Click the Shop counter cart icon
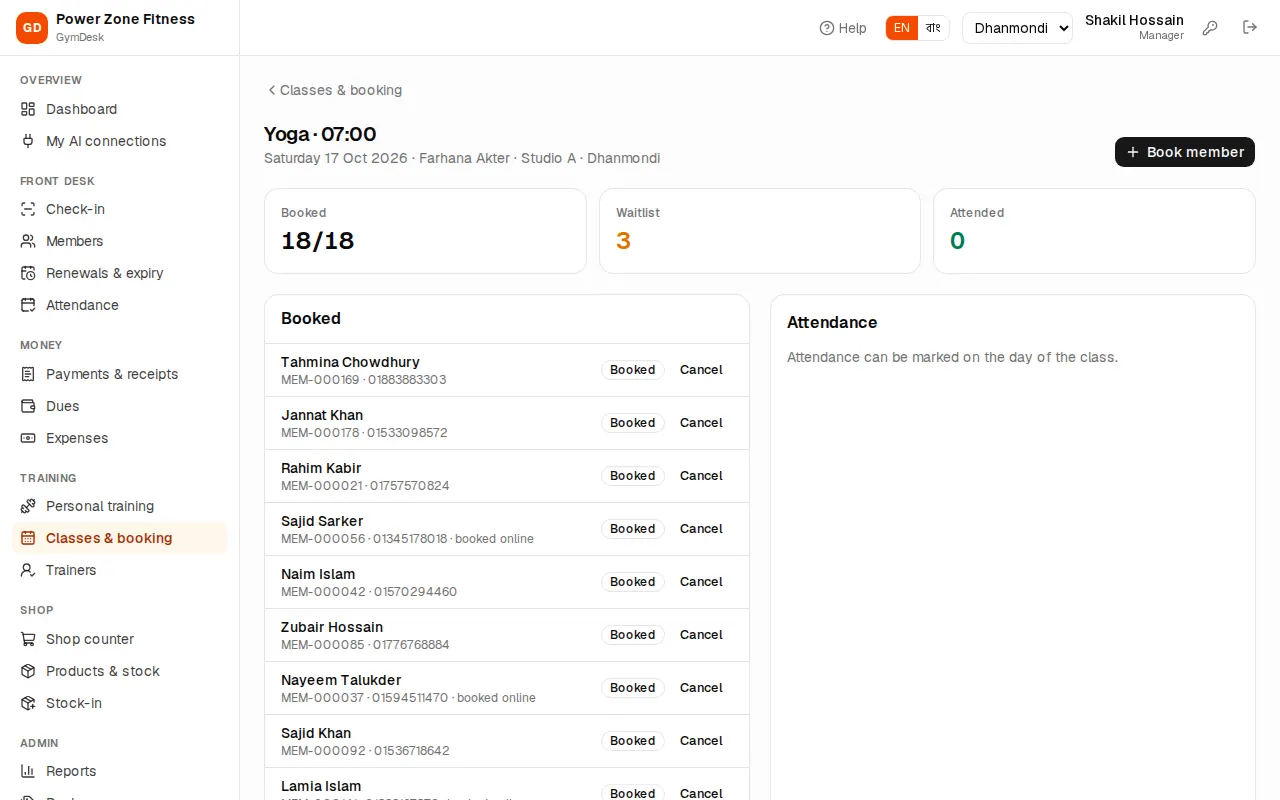 (28, 639)
